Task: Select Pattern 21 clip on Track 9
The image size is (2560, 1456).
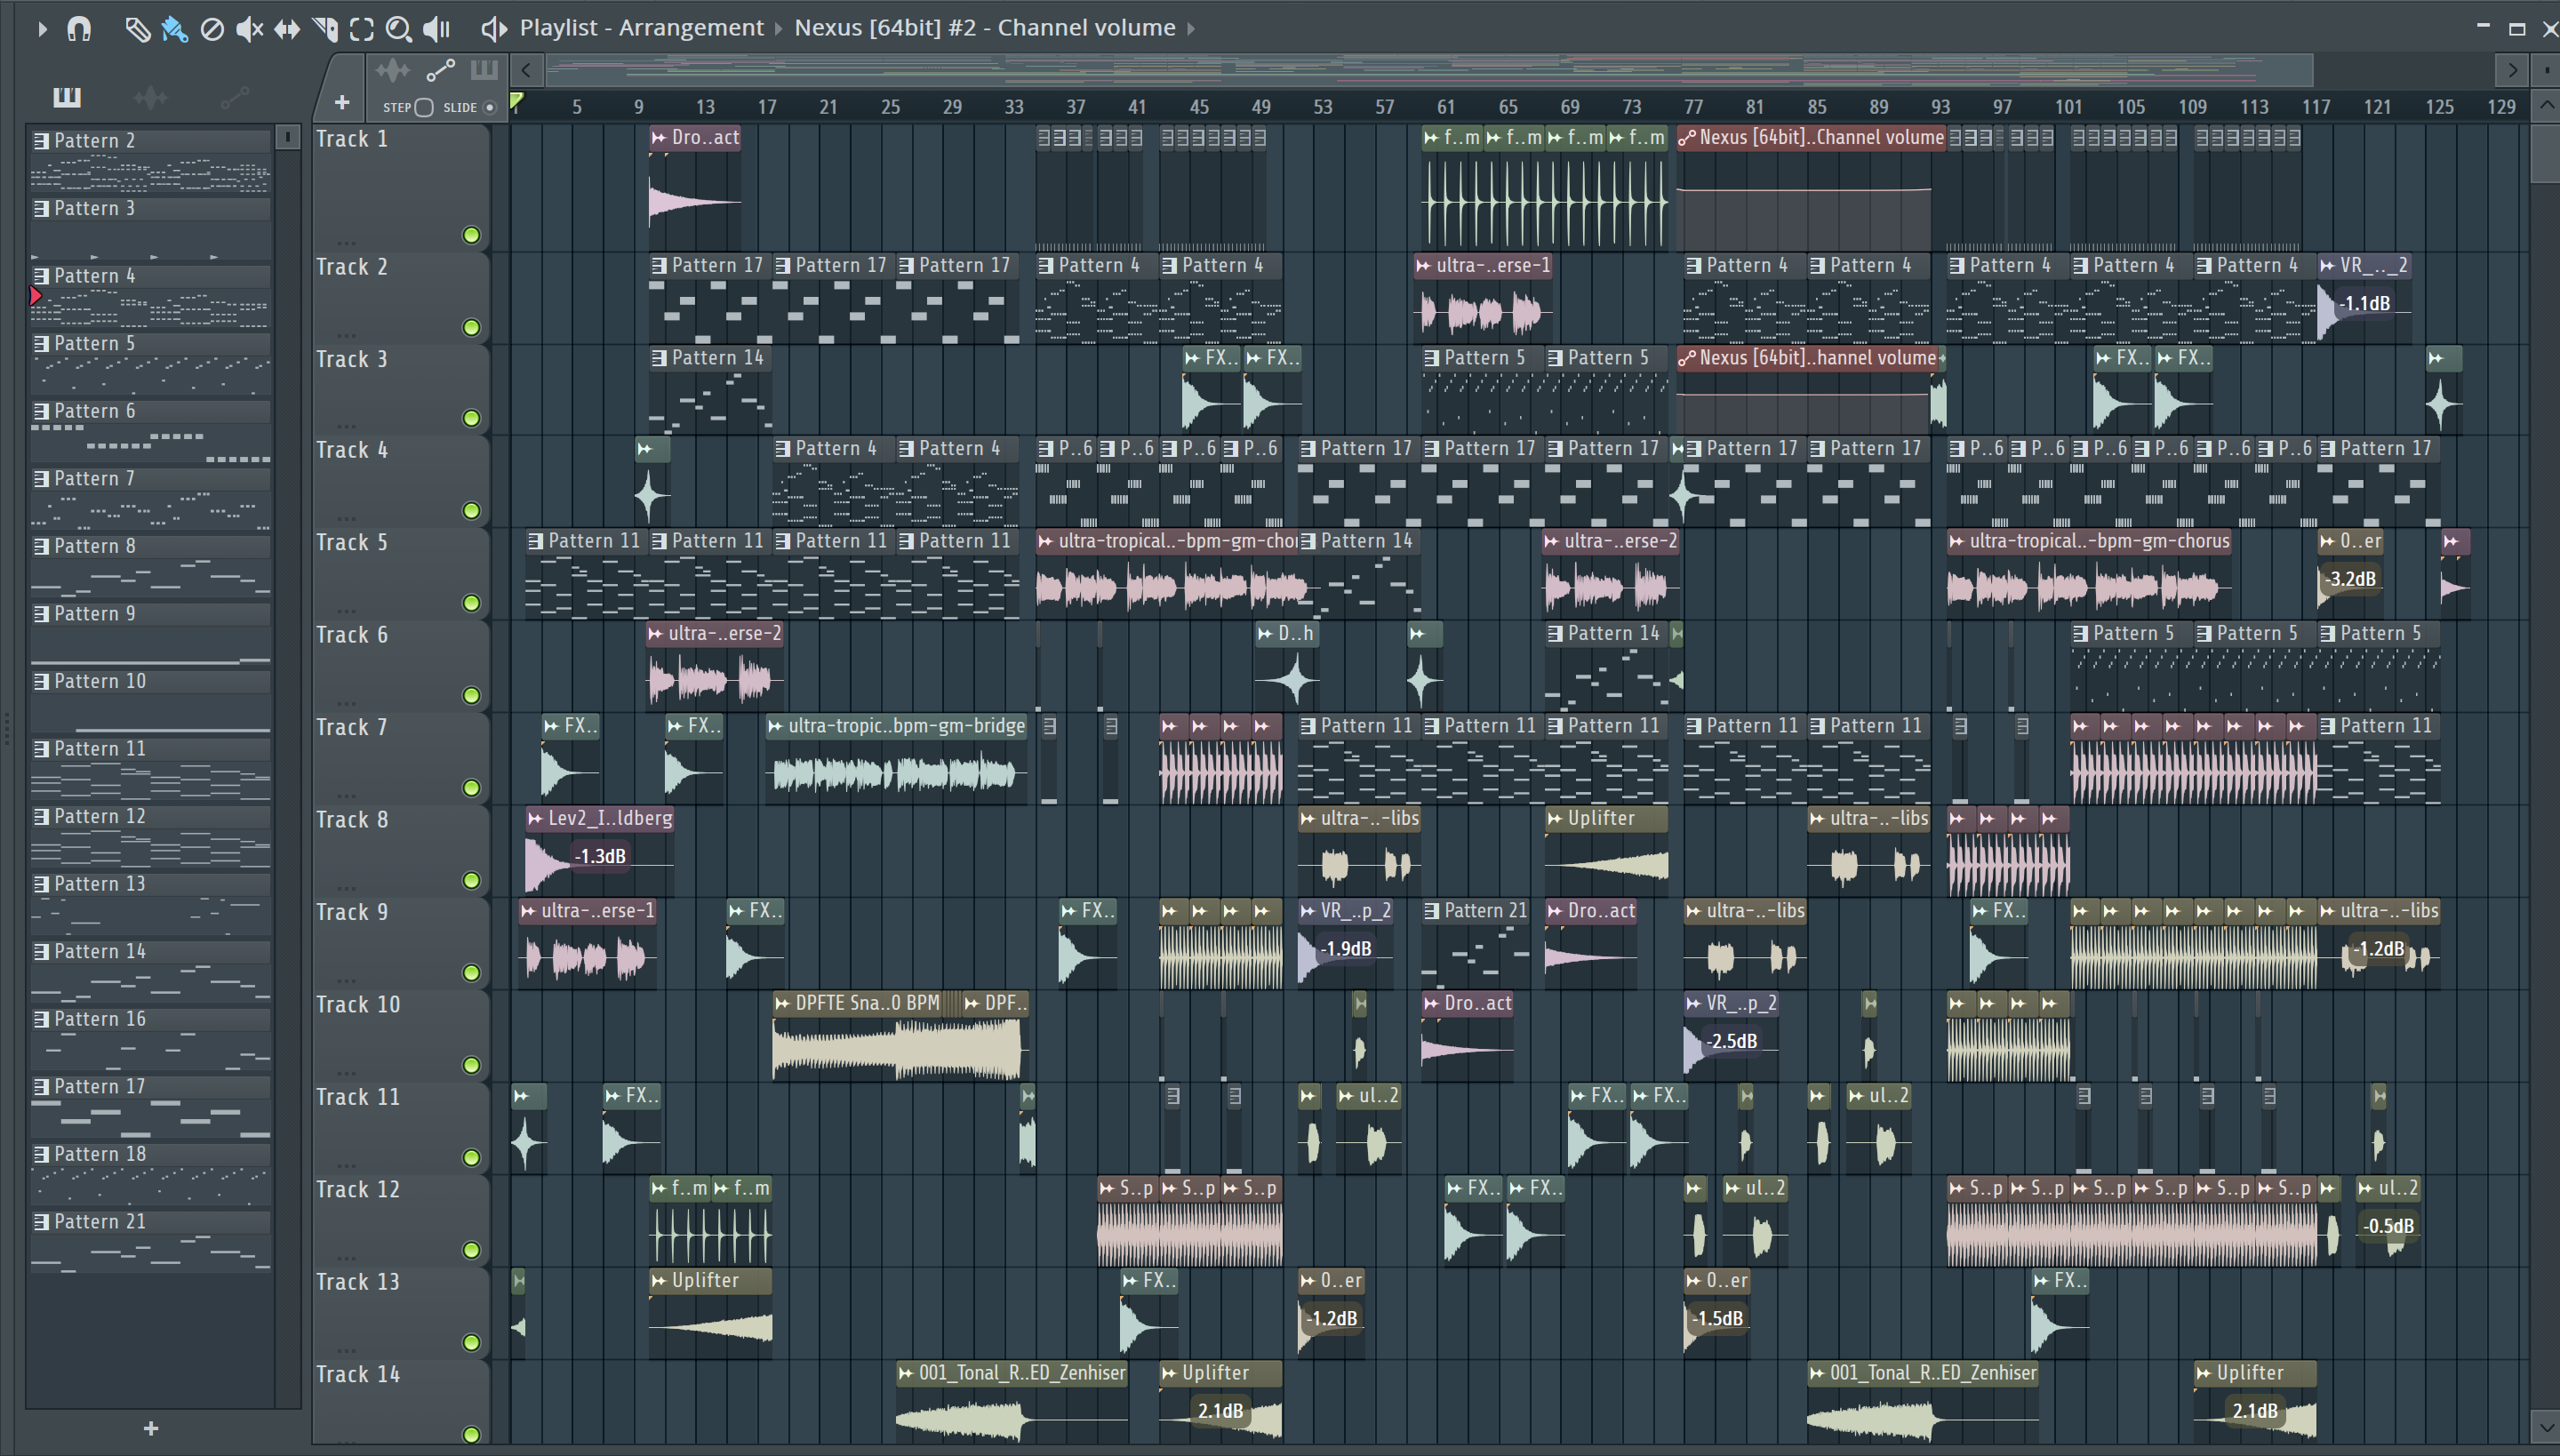Action: point(1476,942)
